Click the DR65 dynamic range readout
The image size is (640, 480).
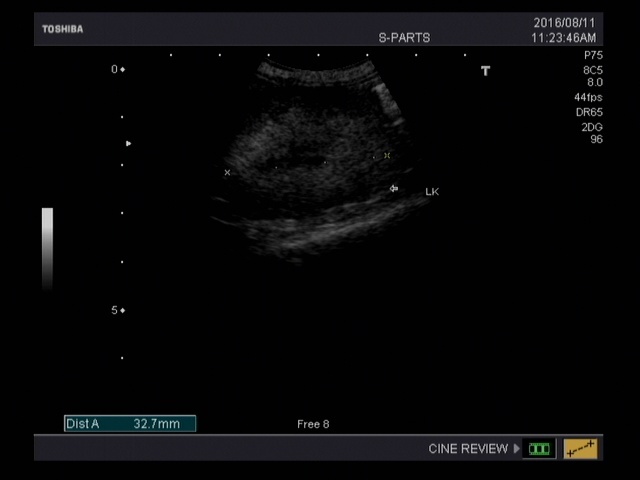click(589, 113)
